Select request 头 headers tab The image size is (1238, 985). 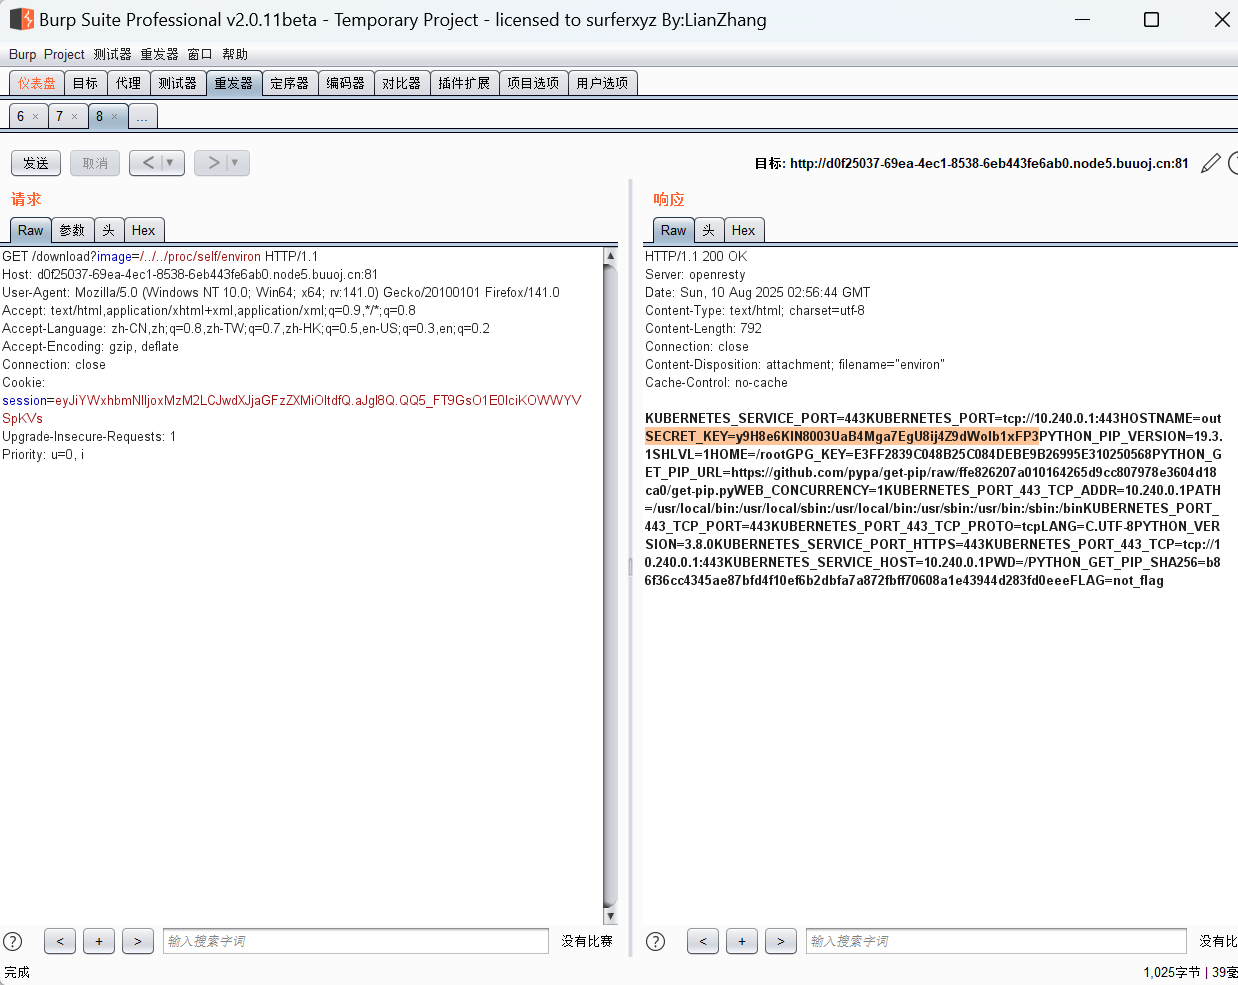pyautogui.click(x=108, y=230)
